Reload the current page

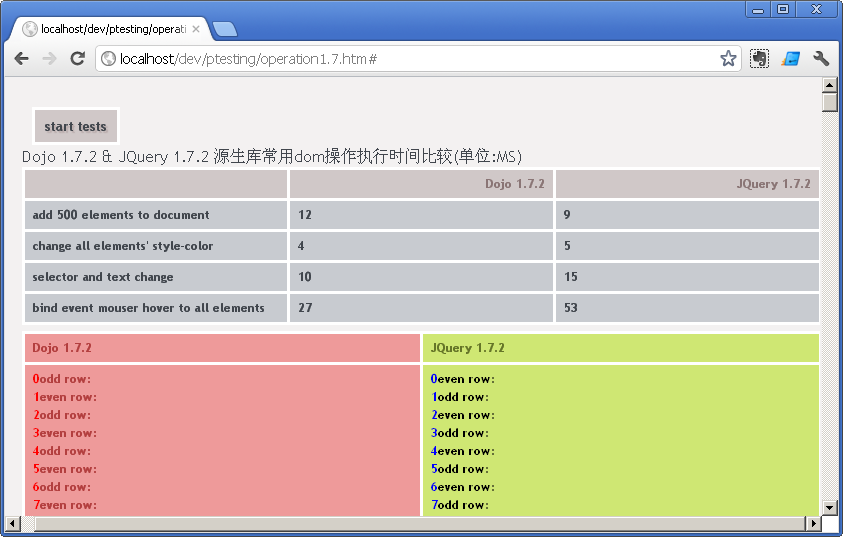click(x=78, y=58)
